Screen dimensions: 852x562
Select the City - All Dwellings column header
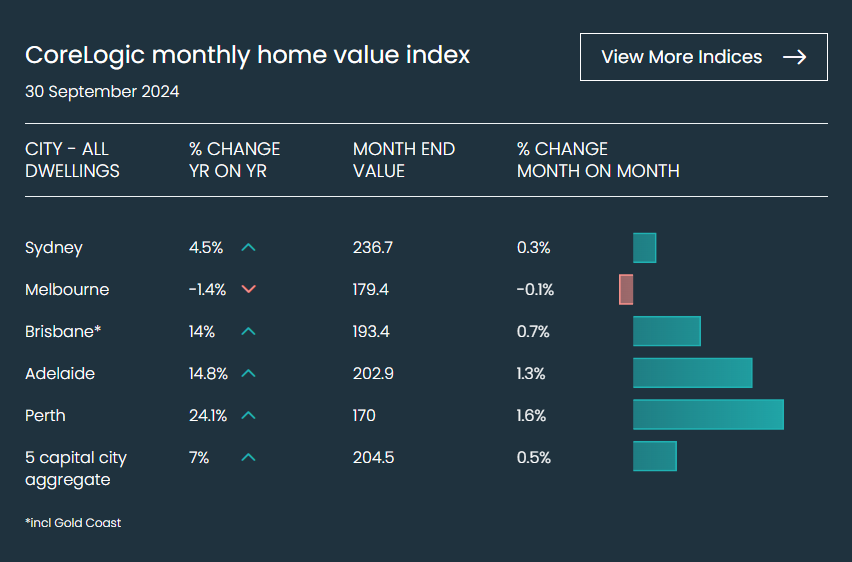[x=72, y=160]
